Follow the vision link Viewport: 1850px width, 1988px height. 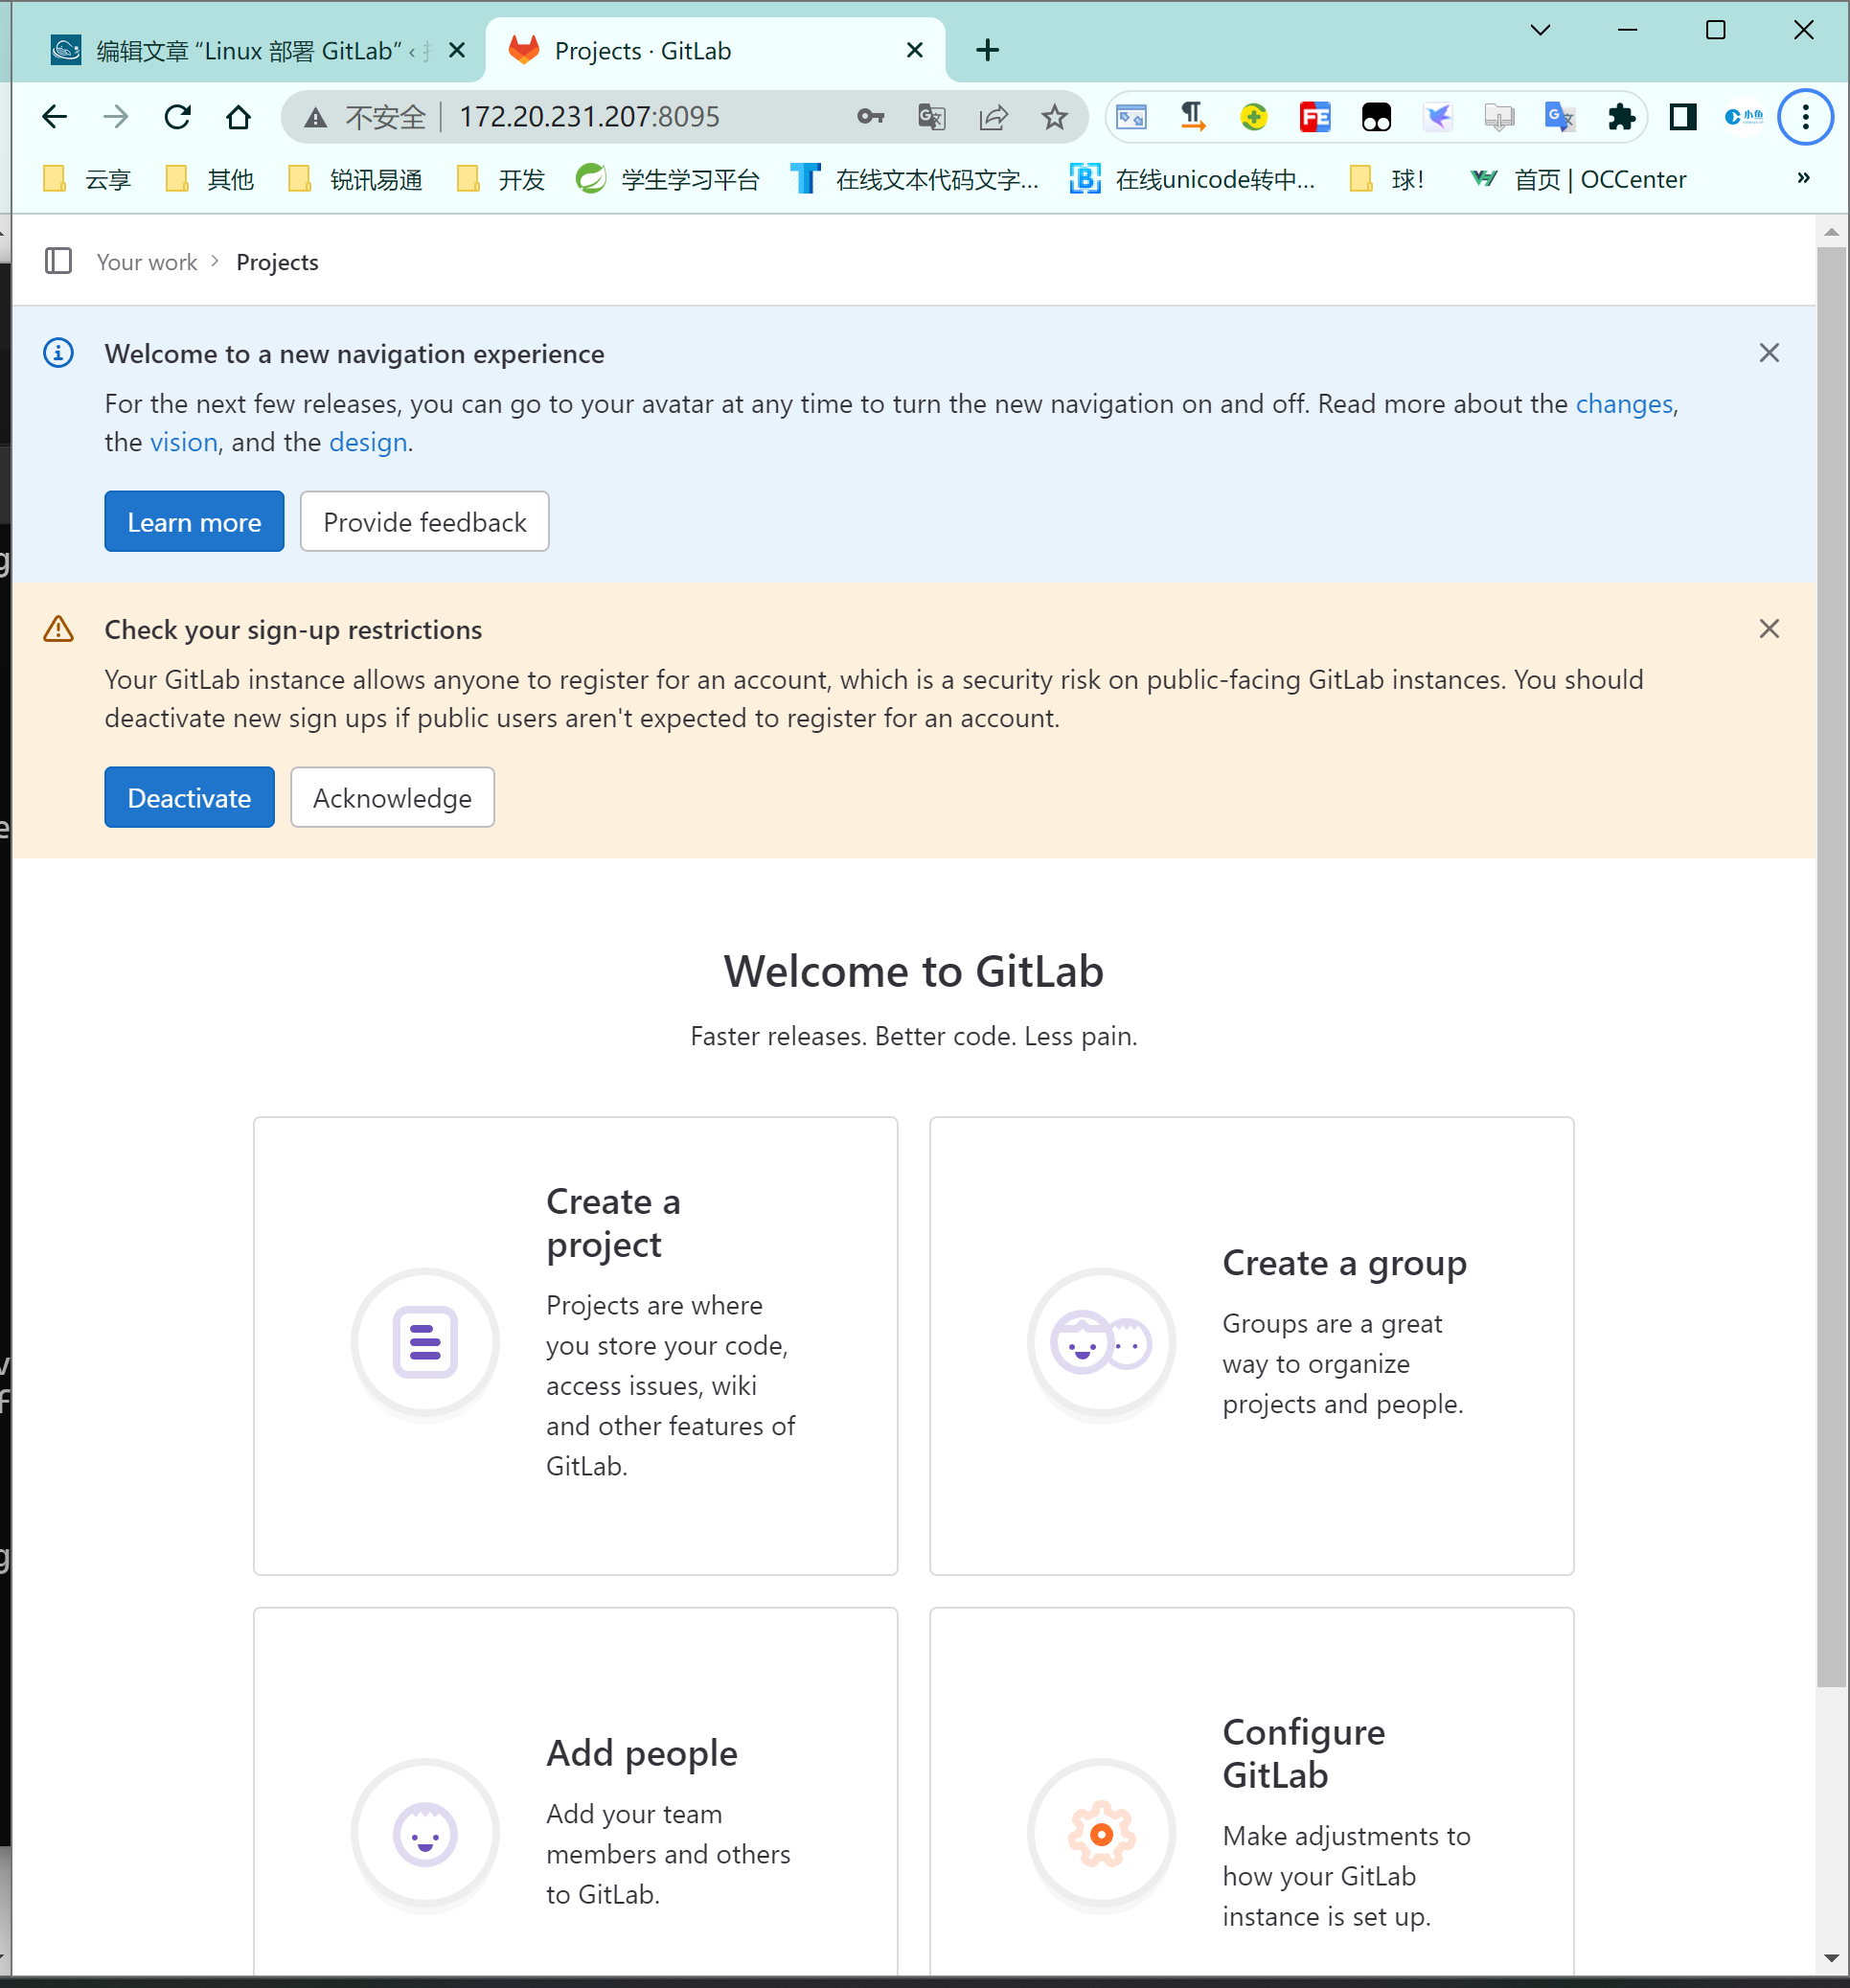tap(184, 442)
